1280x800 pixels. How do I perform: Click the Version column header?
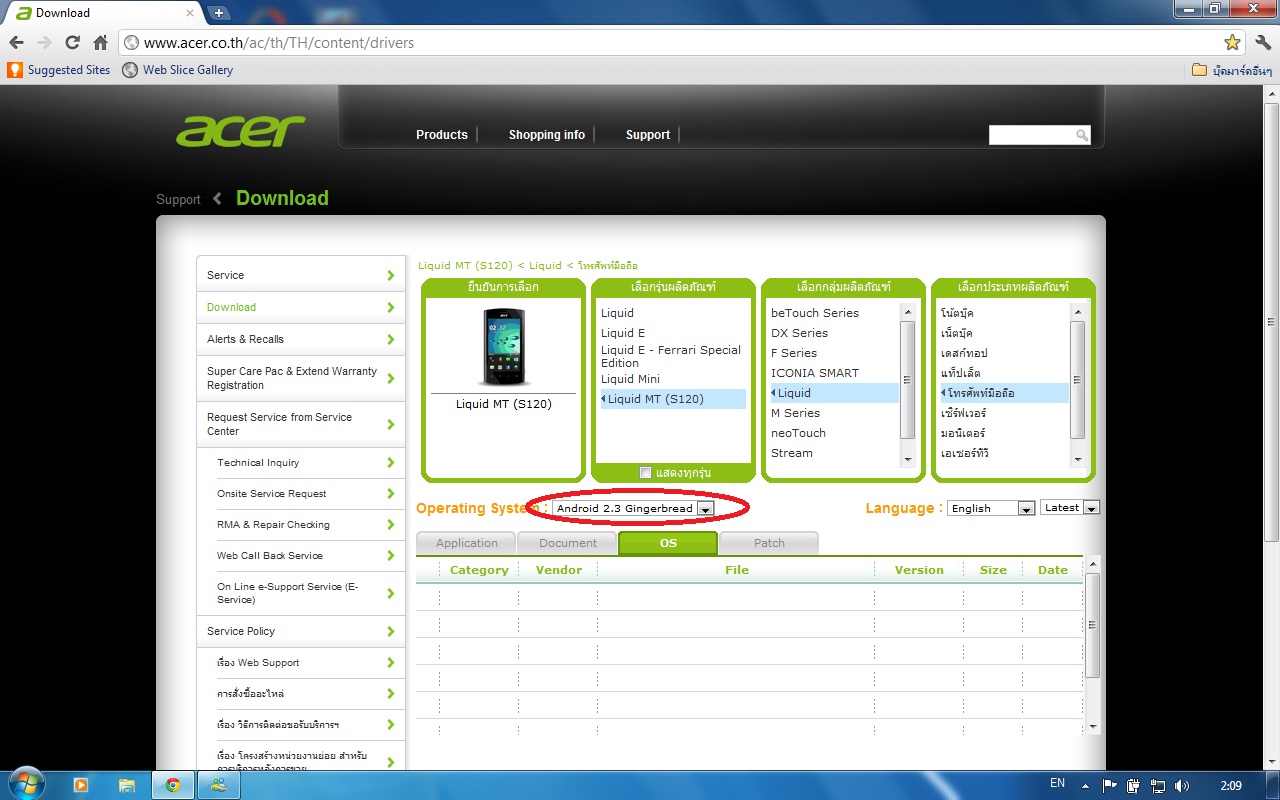pyautogui.click(x=919, y=570)
